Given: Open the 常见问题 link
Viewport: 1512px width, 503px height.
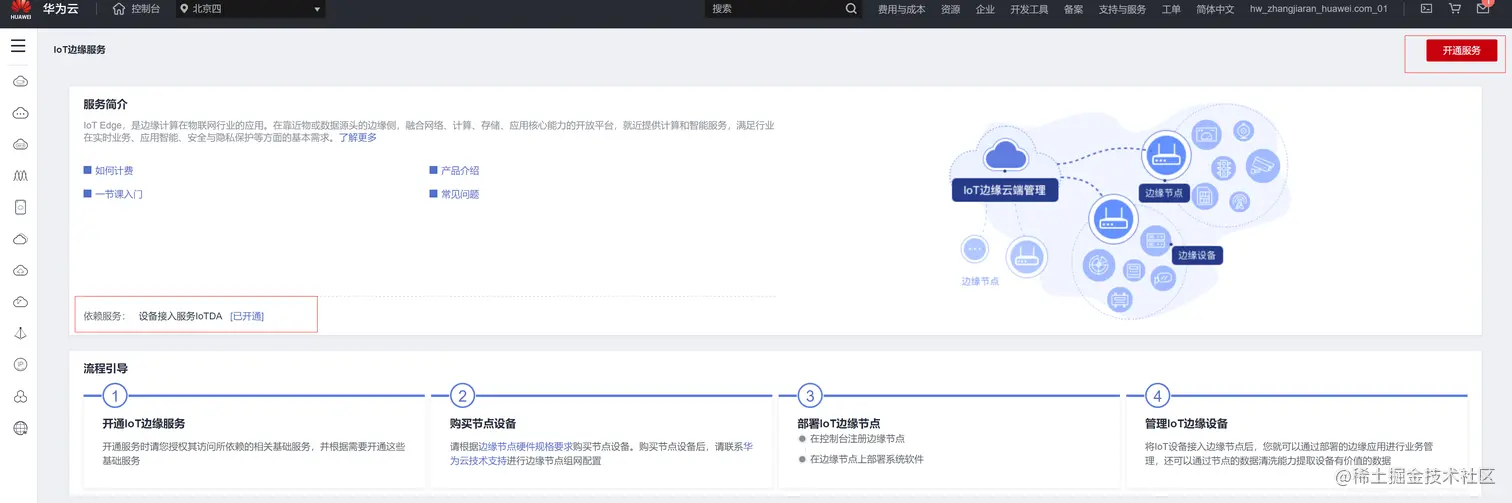Looking at the screenshot, I should pos(460,194).
